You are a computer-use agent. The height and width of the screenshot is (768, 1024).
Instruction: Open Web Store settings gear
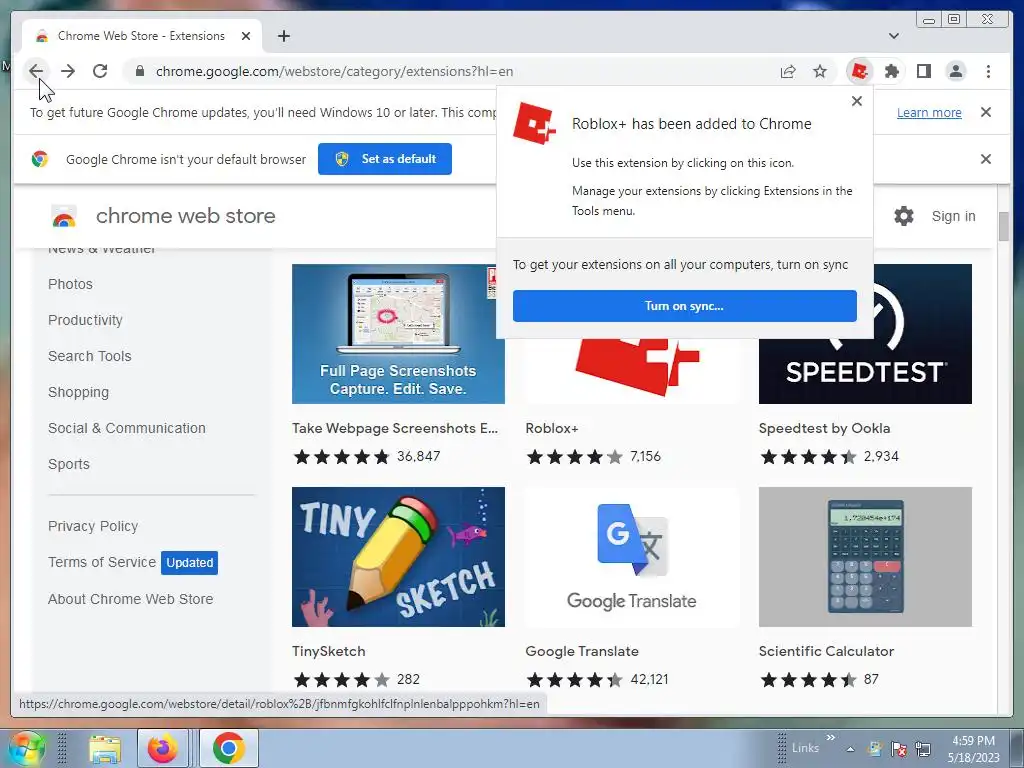904,216
